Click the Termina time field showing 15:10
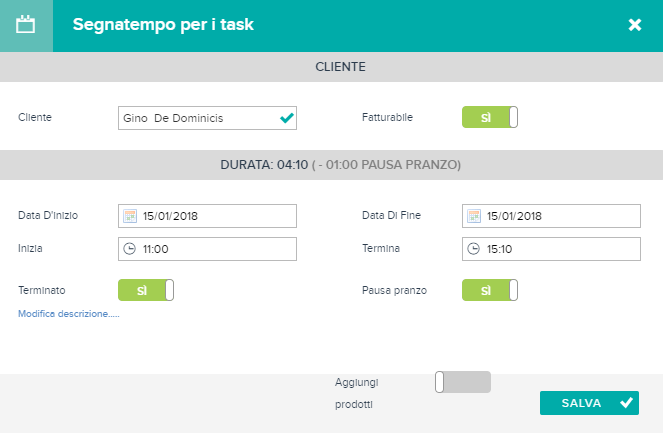 point(551,249)
